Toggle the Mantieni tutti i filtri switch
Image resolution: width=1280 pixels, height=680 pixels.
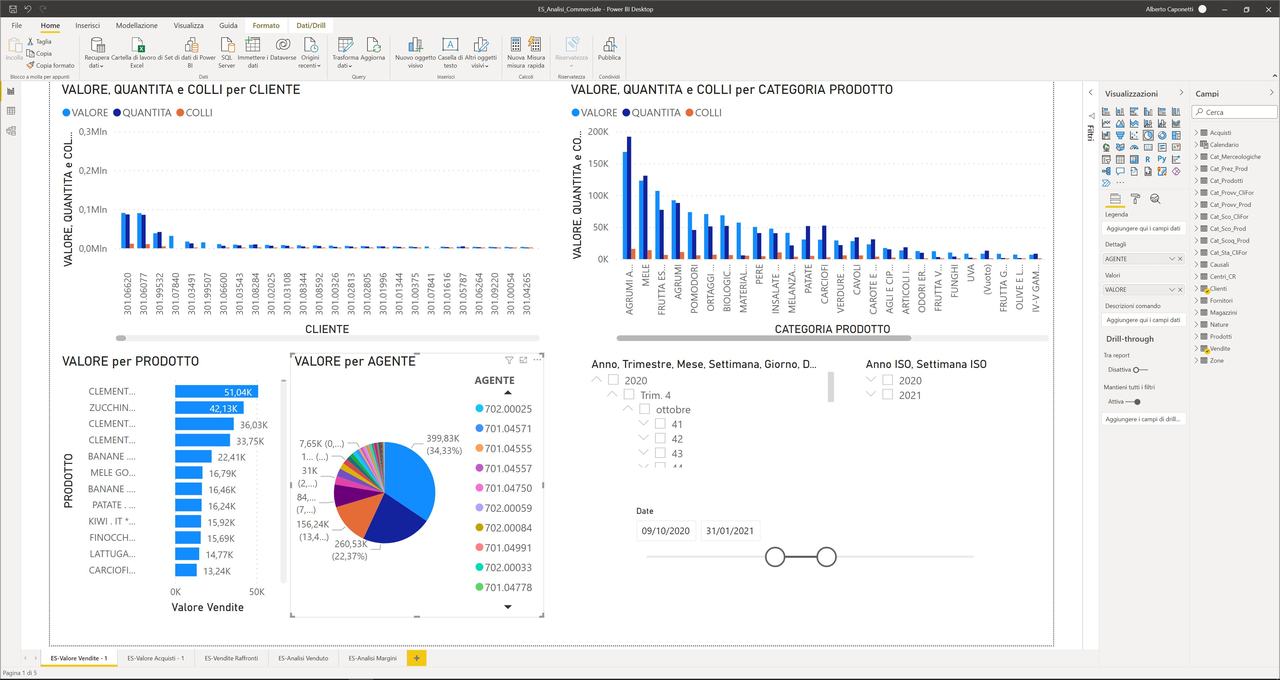1135,402
